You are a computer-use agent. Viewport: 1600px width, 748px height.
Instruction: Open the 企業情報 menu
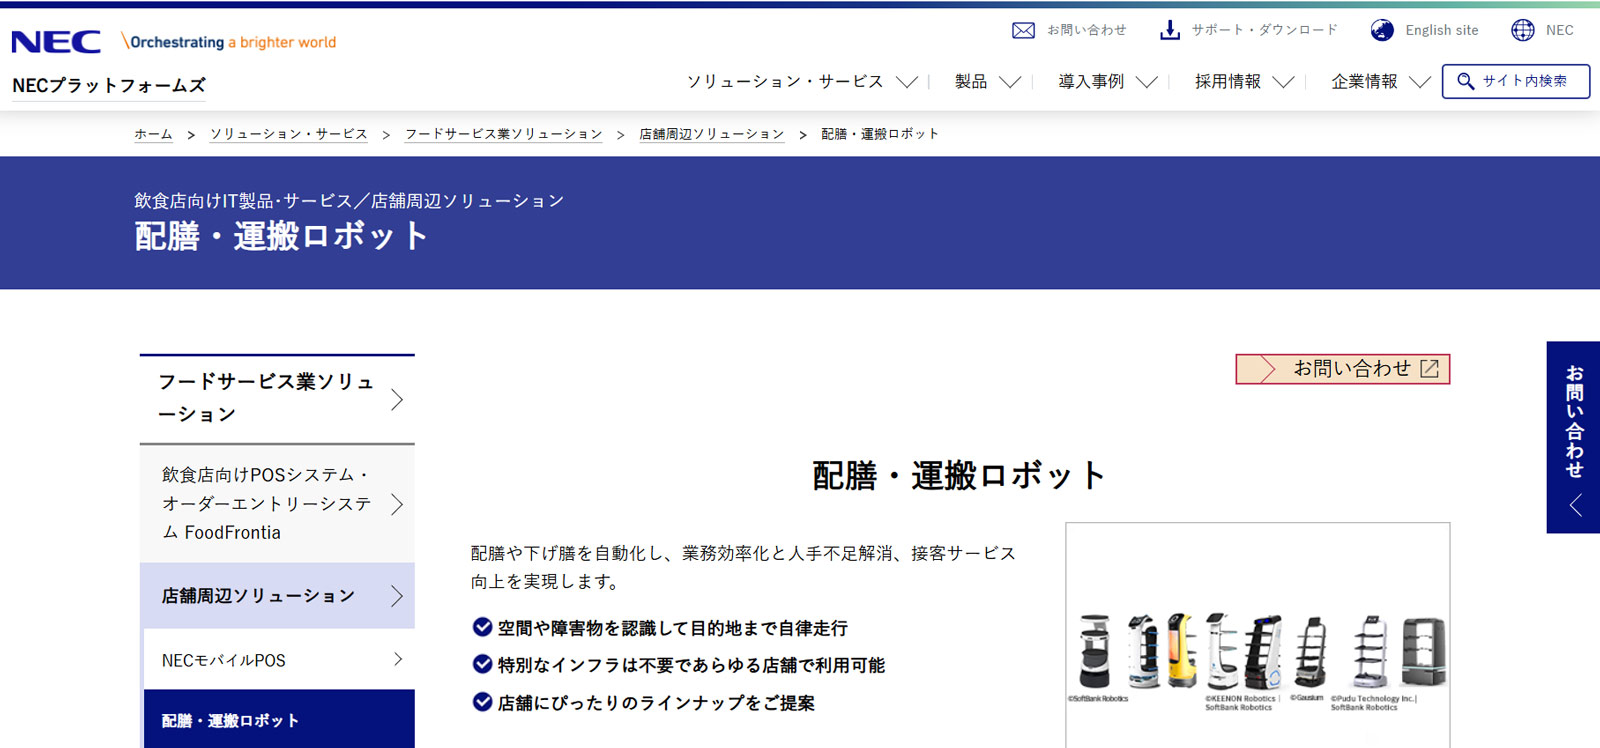click(x=1364, y=81)
